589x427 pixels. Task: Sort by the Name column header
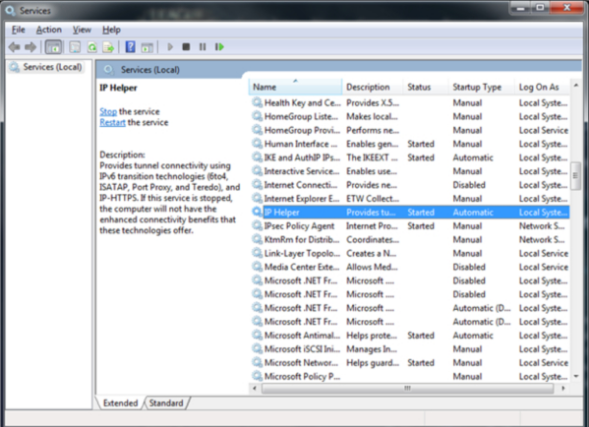[295, 87]
